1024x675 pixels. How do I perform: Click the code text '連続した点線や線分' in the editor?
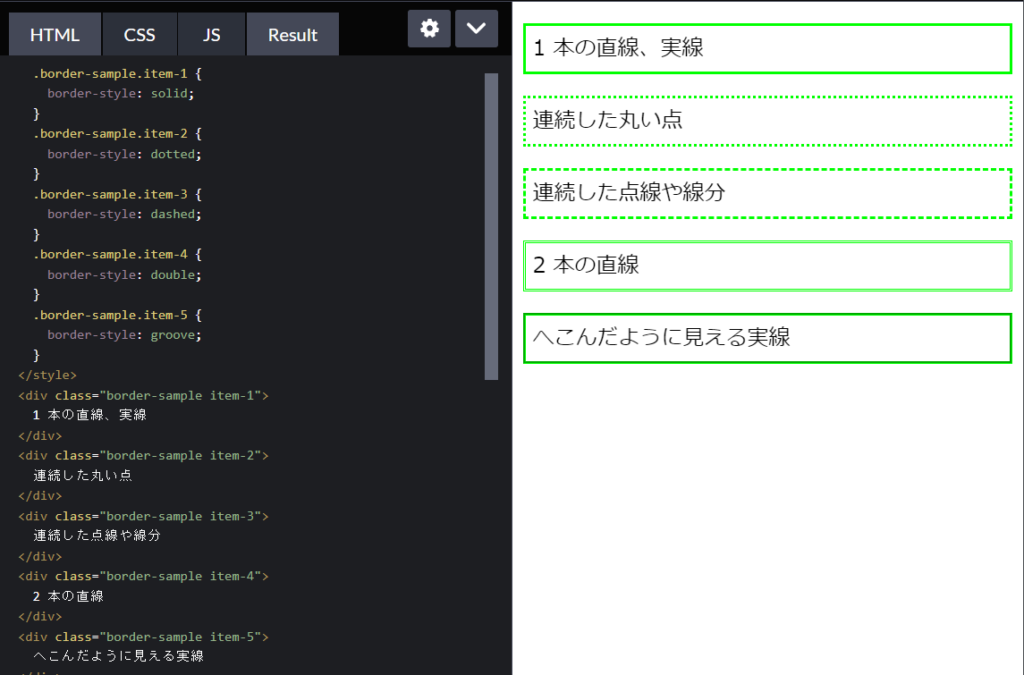point(97,536)
